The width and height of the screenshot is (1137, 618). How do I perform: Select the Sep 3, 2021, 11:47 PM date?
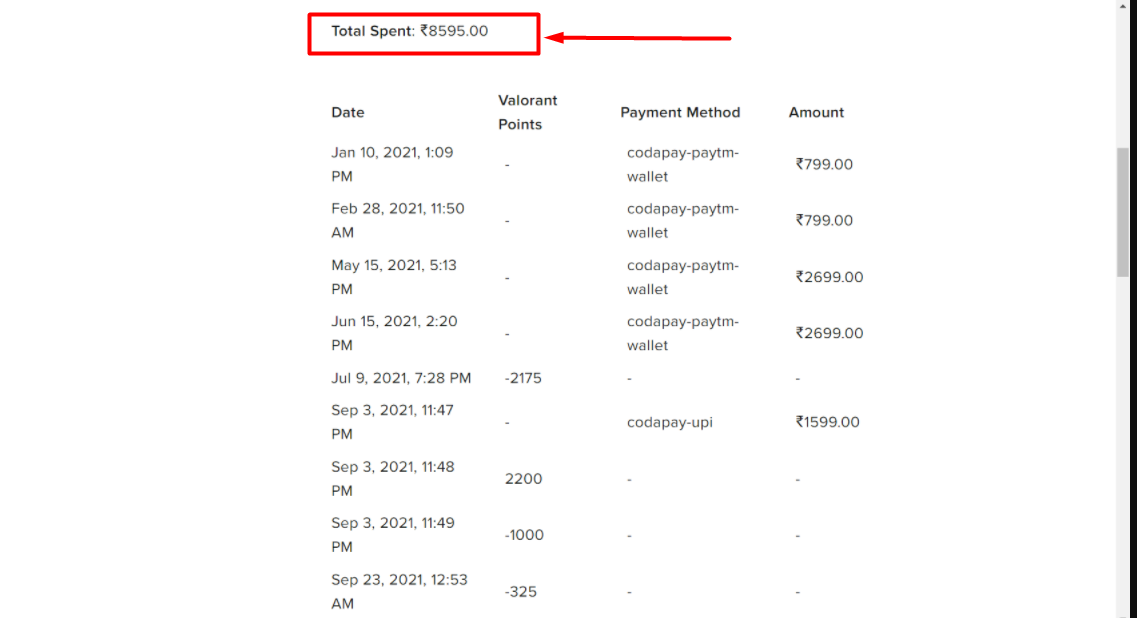pyautogui.click(x=392, y=422)
